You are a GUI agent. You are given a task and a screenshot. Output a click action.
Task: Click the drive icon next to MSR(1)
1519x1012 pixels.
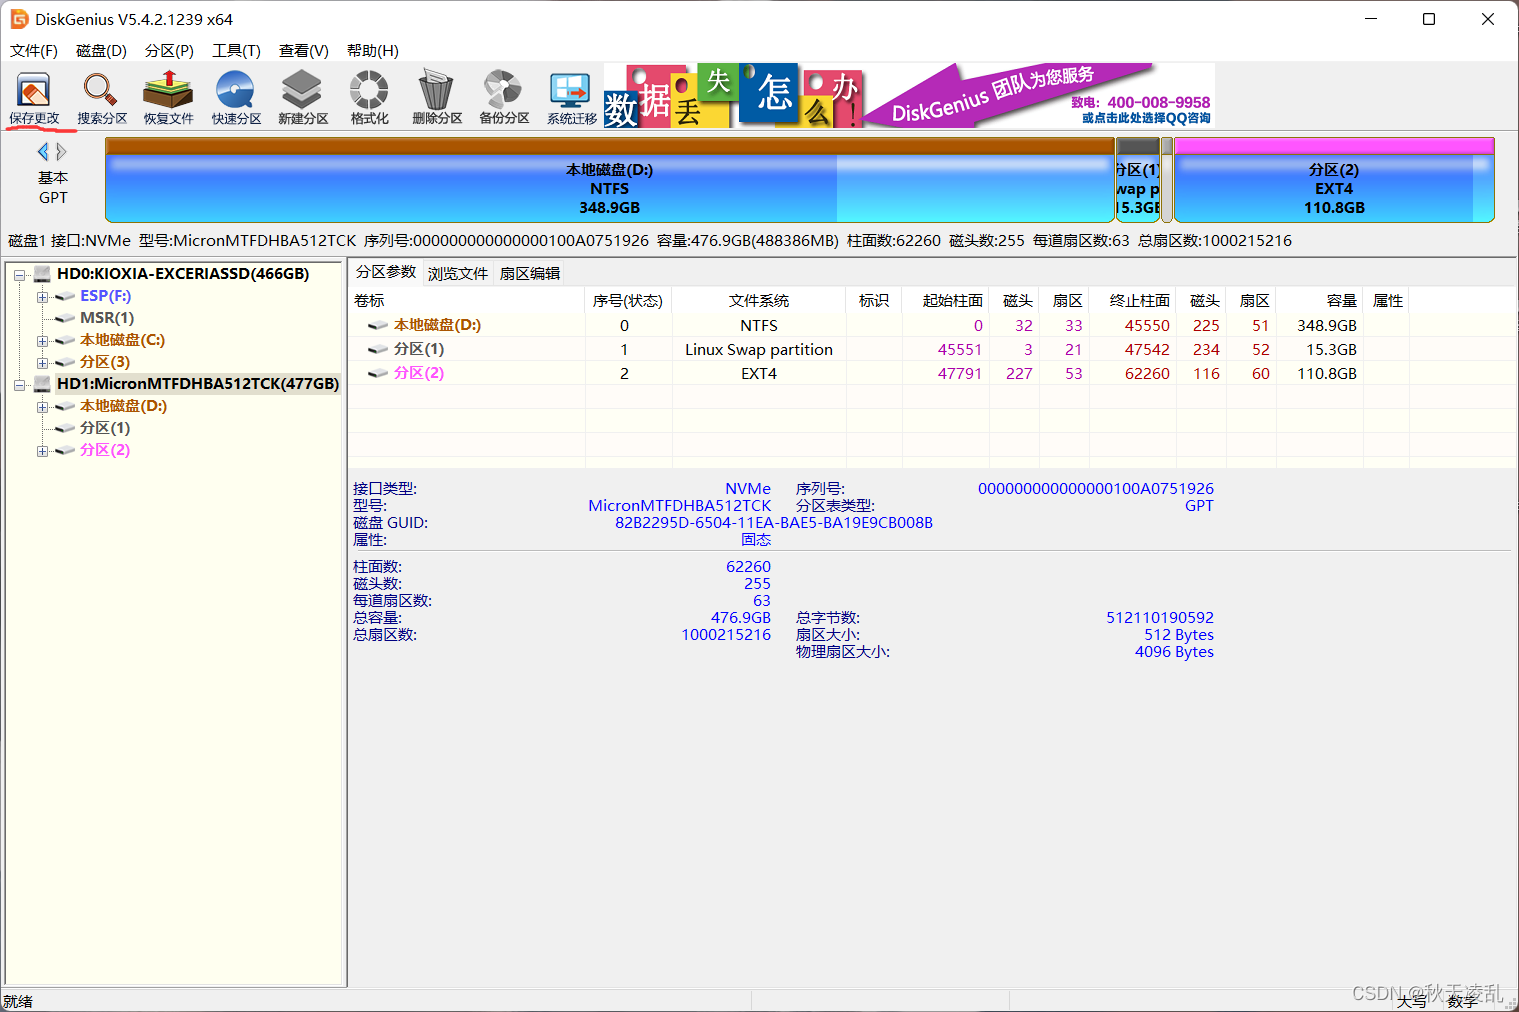[66, 318]
